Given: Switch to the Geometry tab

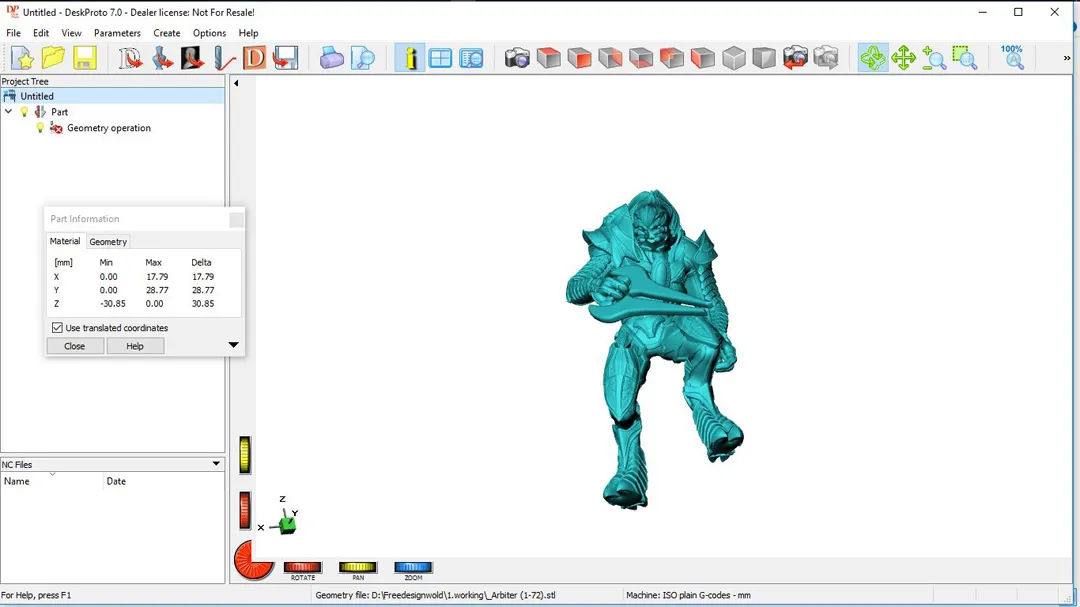Looking at the screenshot, I should [x=108, y=242].
